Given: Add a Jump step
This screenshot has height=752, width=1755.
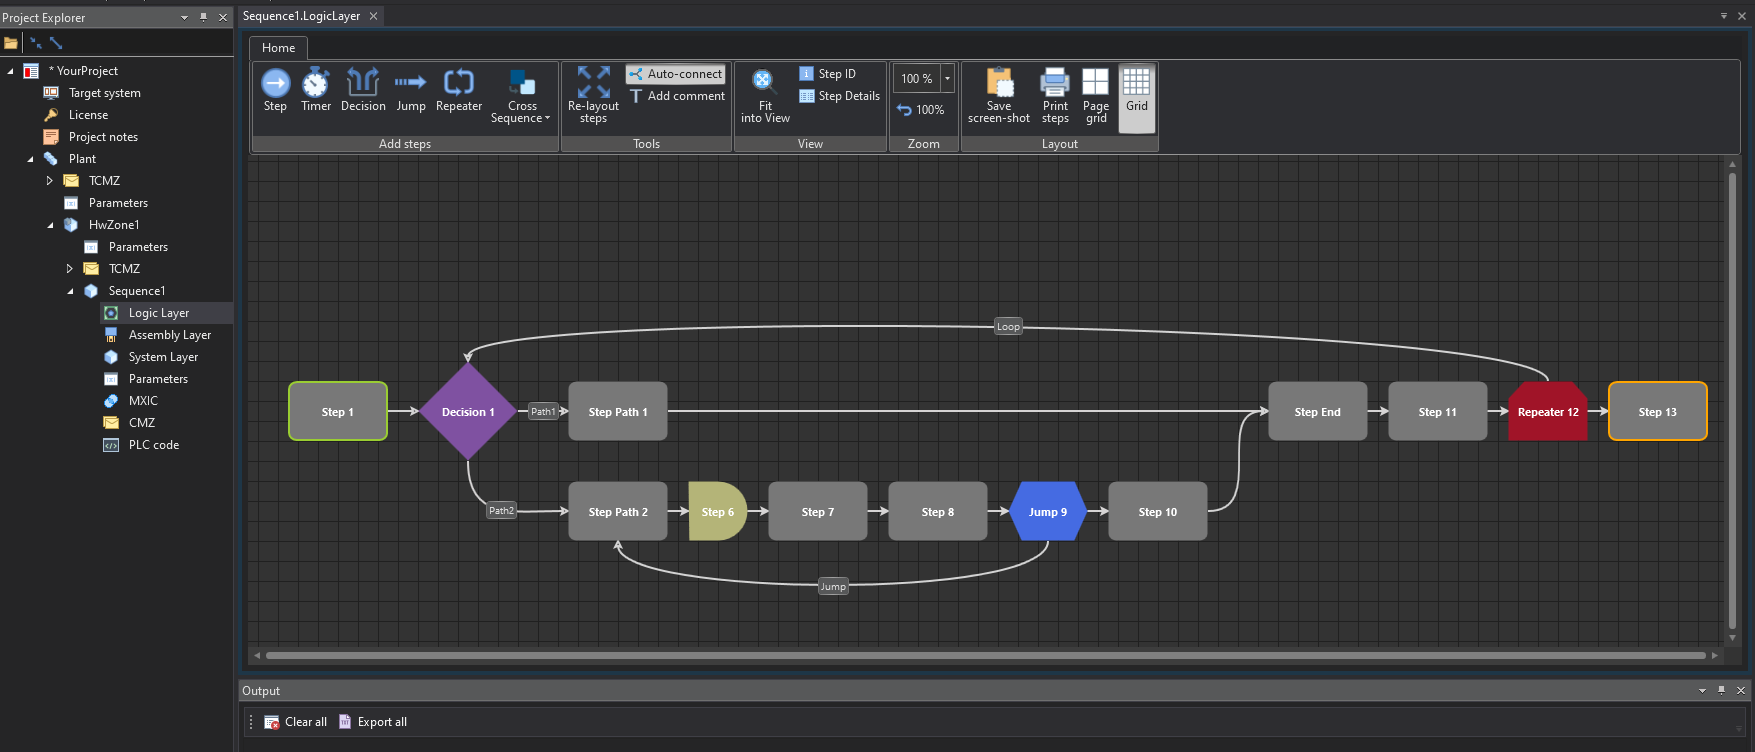Looking at the screenshot, I should point(410,90).
